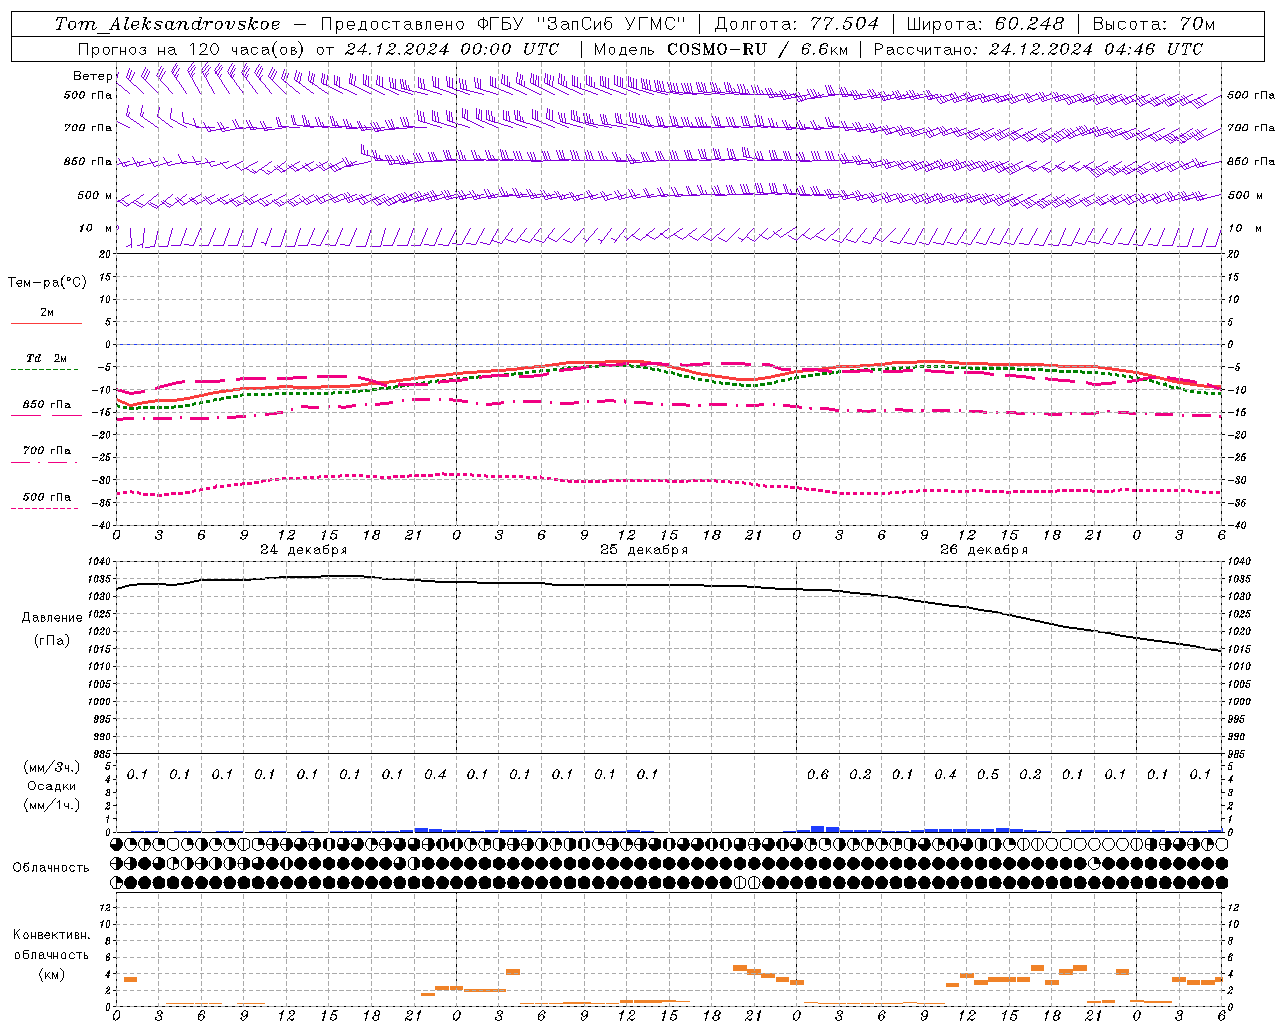Select the Конвективн. label text

coord(51,935)
